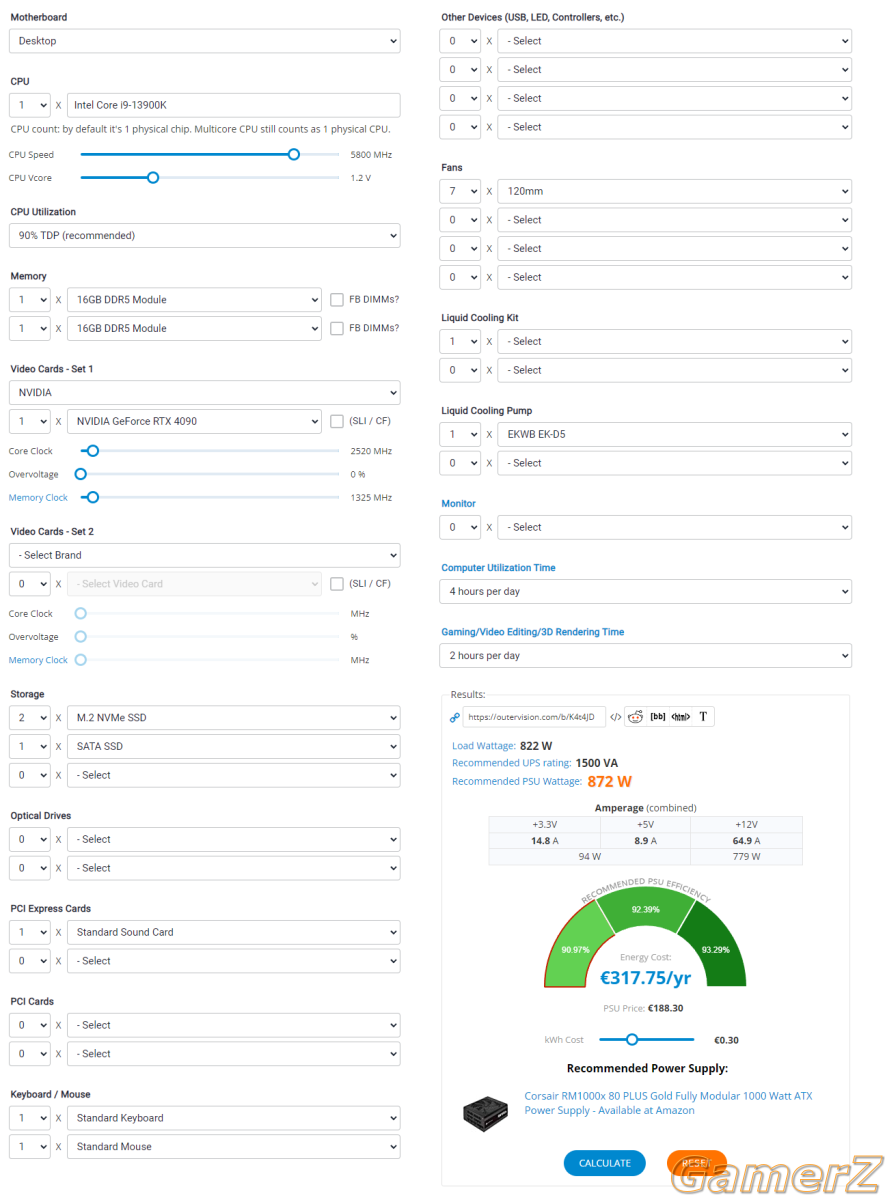Click the Recommended PSU Wattage link
The image size is (885, 1200).
[x=517, y=781]
